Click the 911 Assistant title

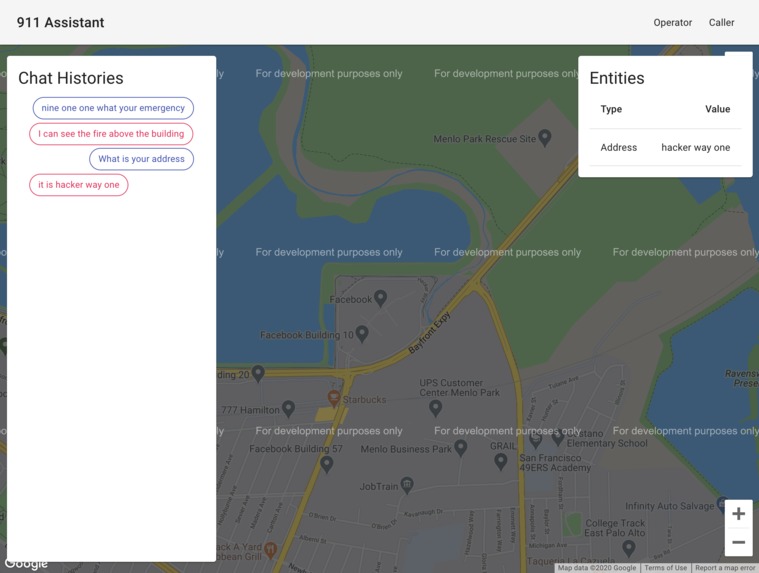[61, 22]
